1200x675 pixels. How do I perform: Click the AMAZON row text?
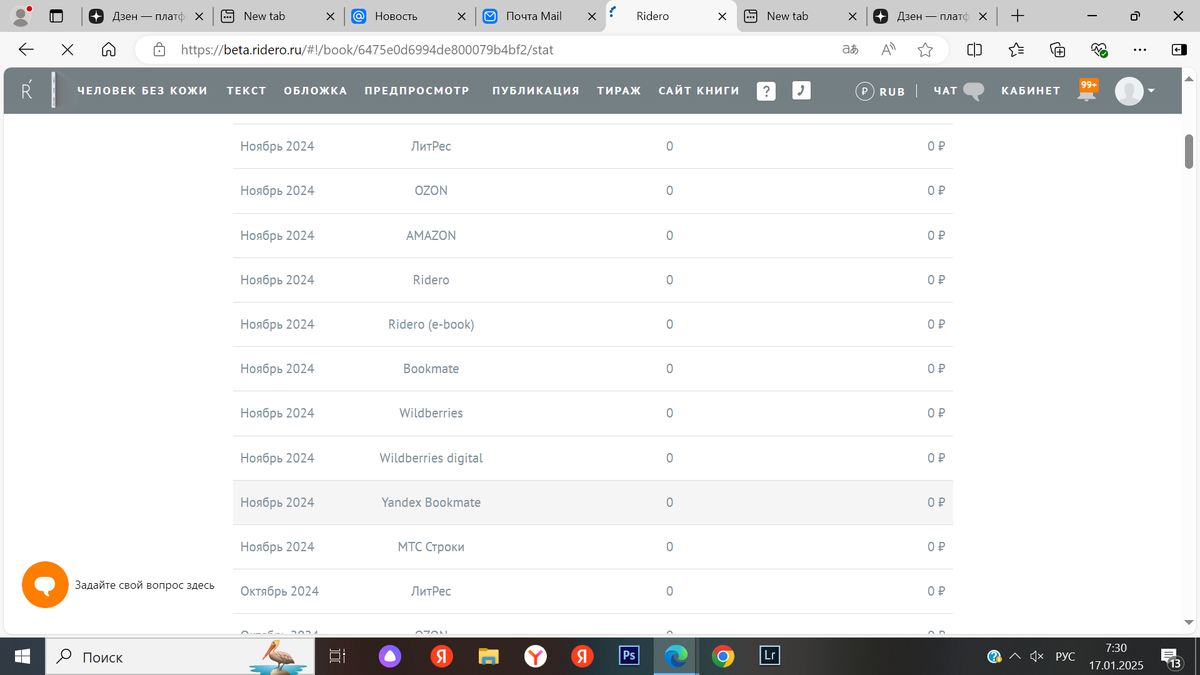431,235
